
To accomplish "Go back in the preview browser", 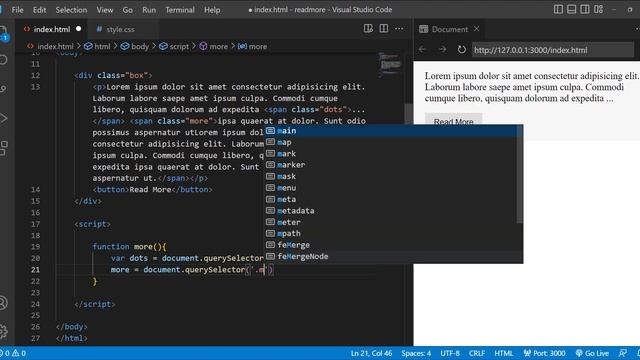I will pos(422,49).
